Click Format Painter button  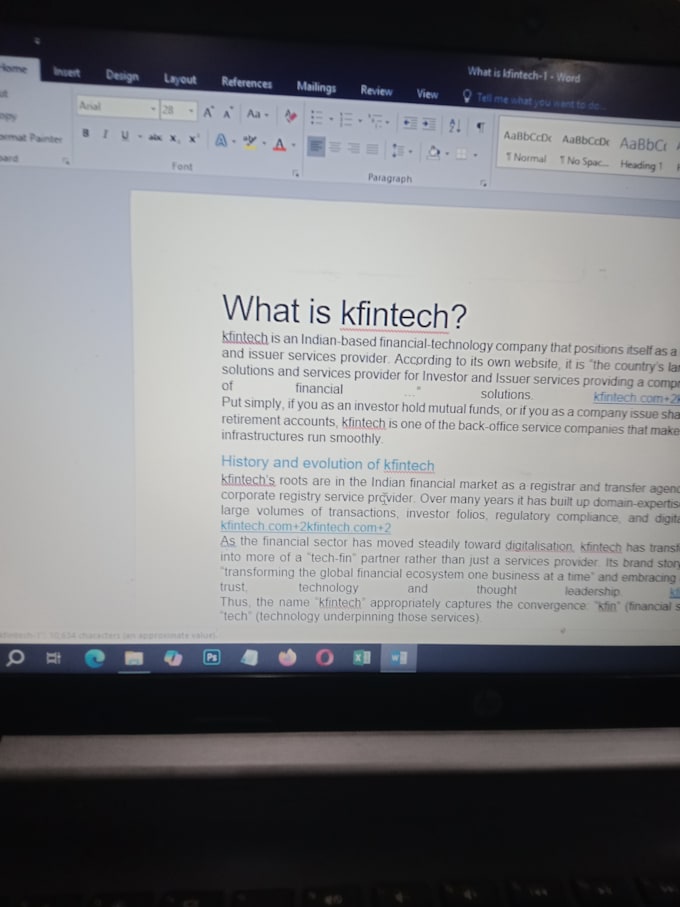pyautogui.click(x=30, y=138)
